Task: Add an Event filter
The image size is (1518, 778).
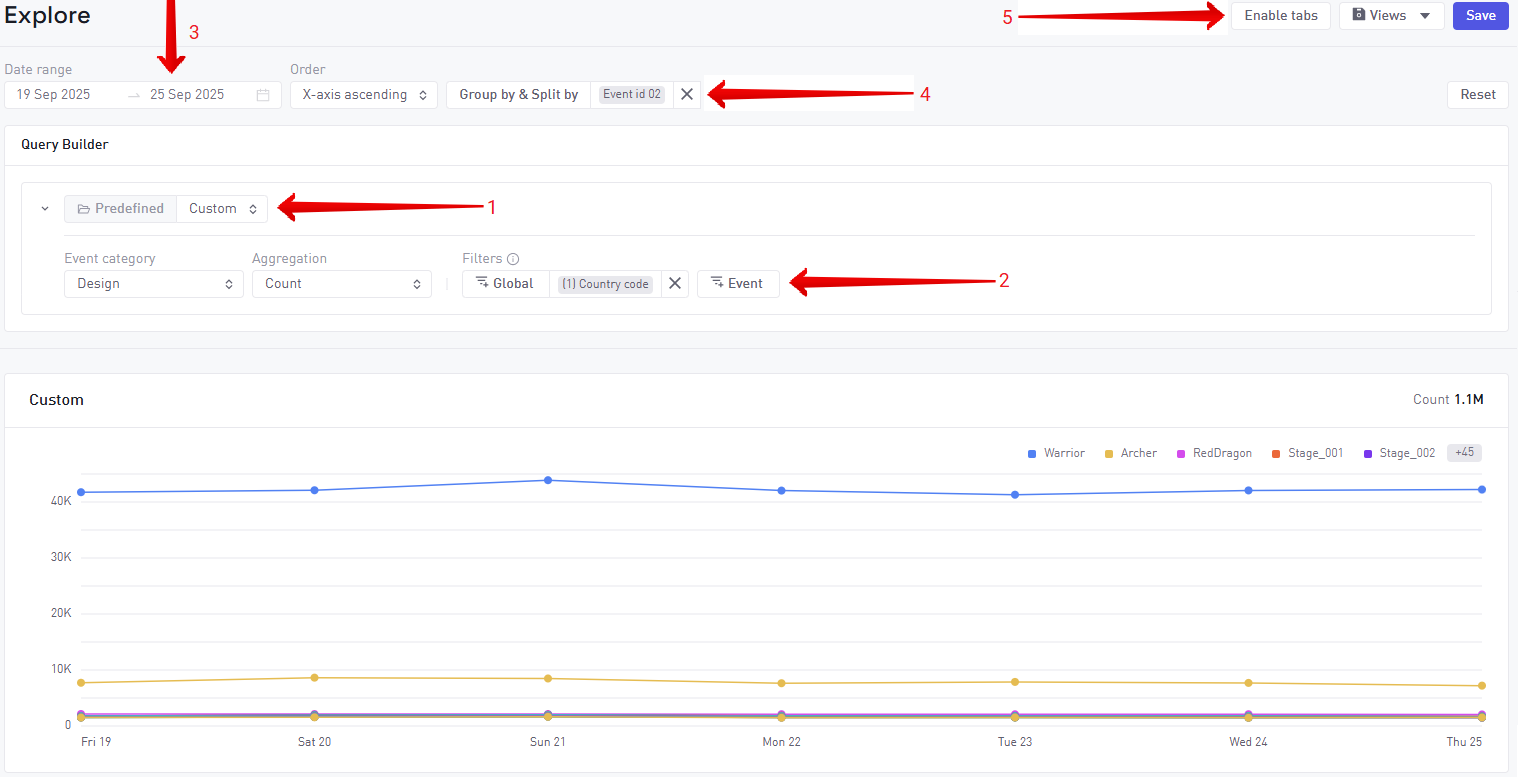Action: click(x=737, y=284)
